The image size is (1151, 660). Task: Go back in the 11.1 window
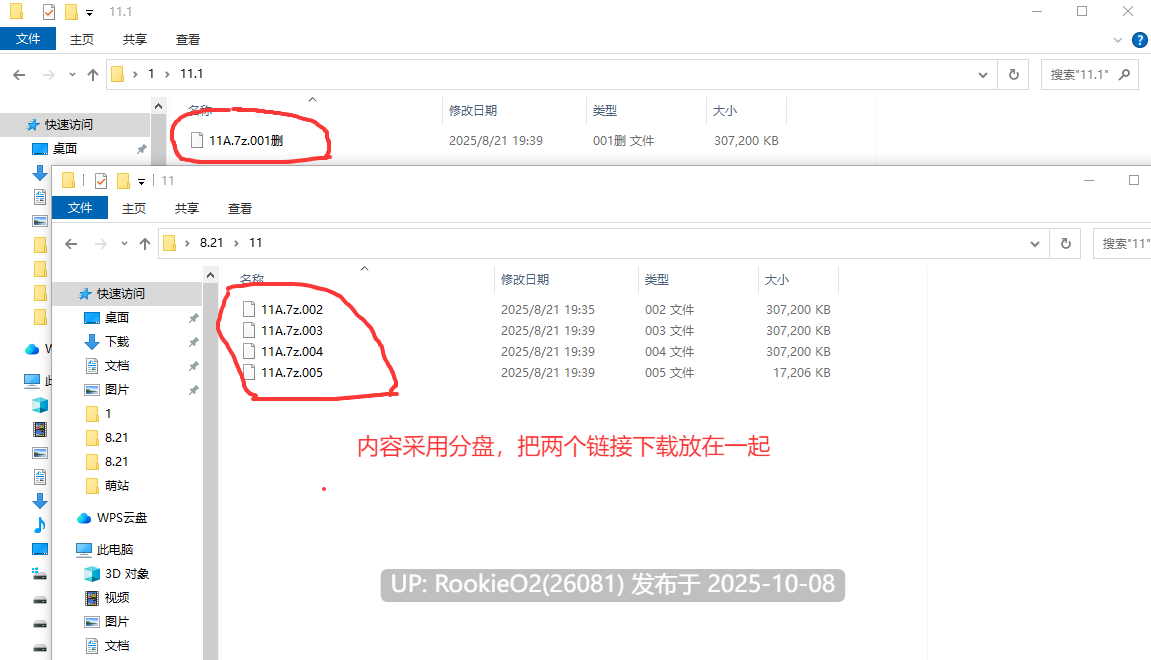19,74
